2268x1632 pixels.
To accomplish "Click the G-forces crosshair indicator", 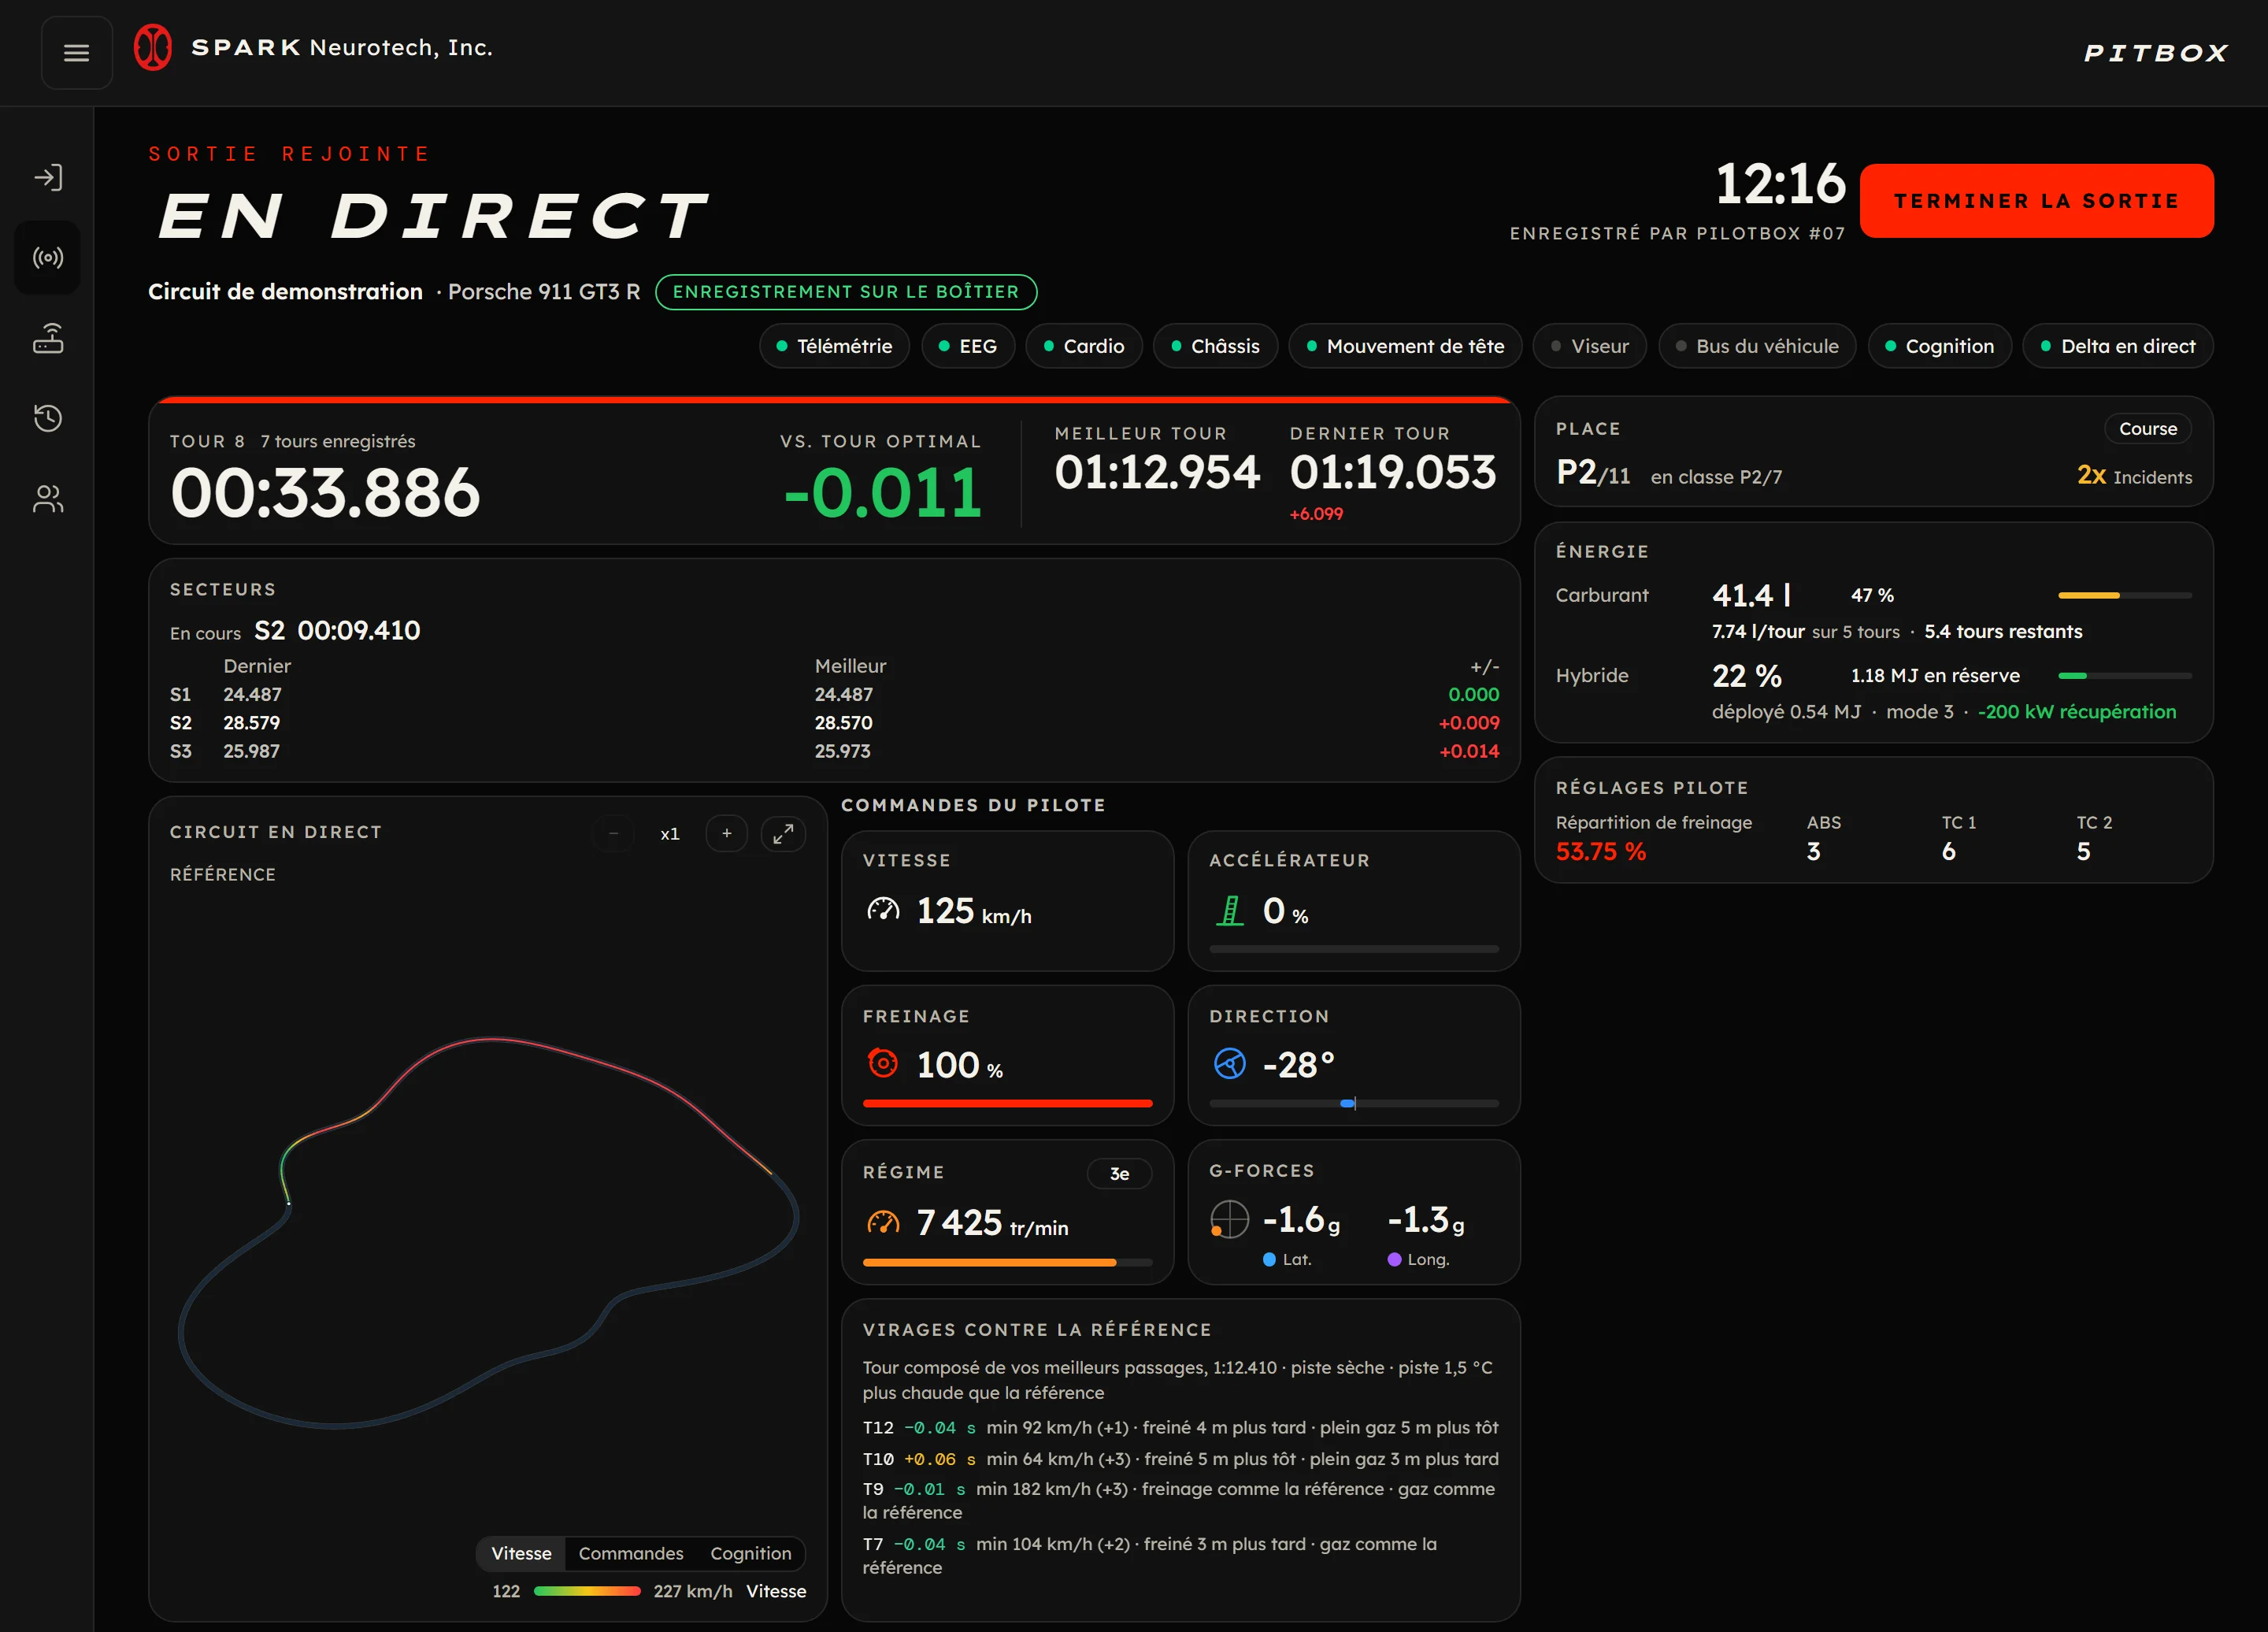I will pyautogui.click(x=1230, y=1220).
